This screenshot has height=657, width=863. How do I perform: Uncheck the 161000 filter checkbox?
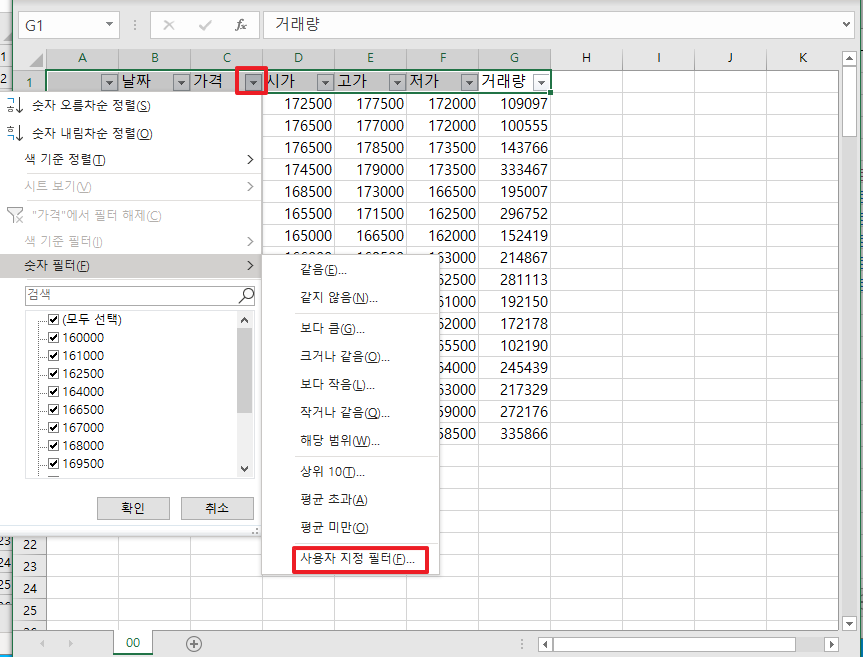pyautogui.click(x=53, y=355)
